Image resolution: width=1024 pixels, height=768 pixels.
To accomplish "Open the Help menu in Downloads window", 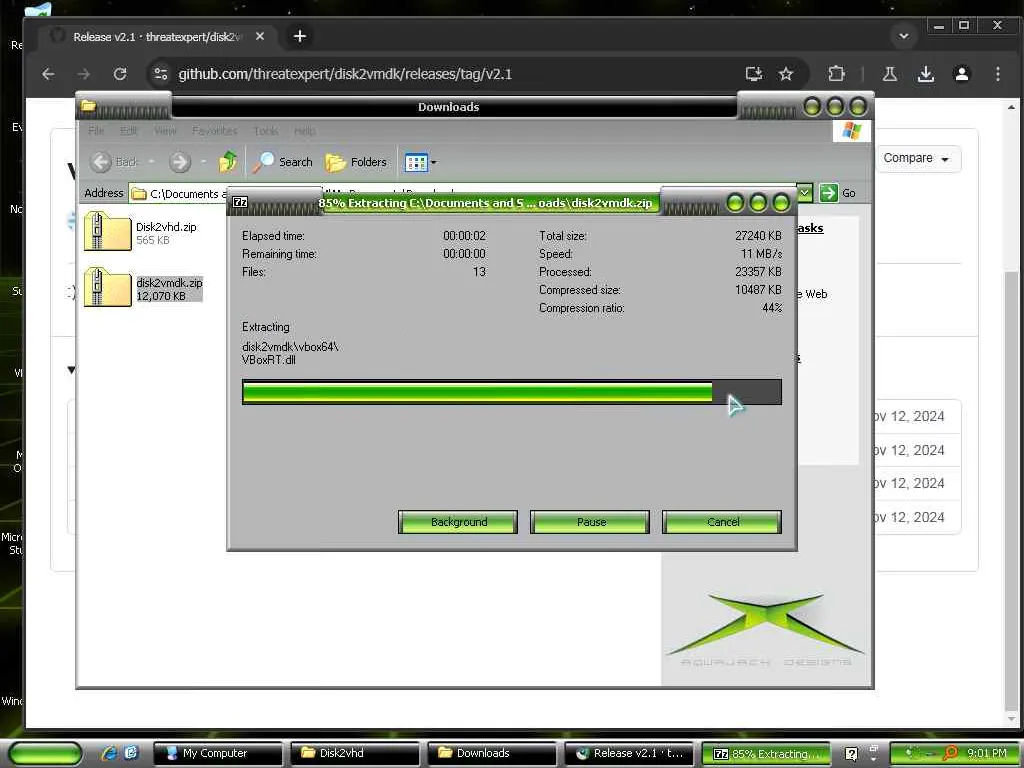I will point(304,131).
